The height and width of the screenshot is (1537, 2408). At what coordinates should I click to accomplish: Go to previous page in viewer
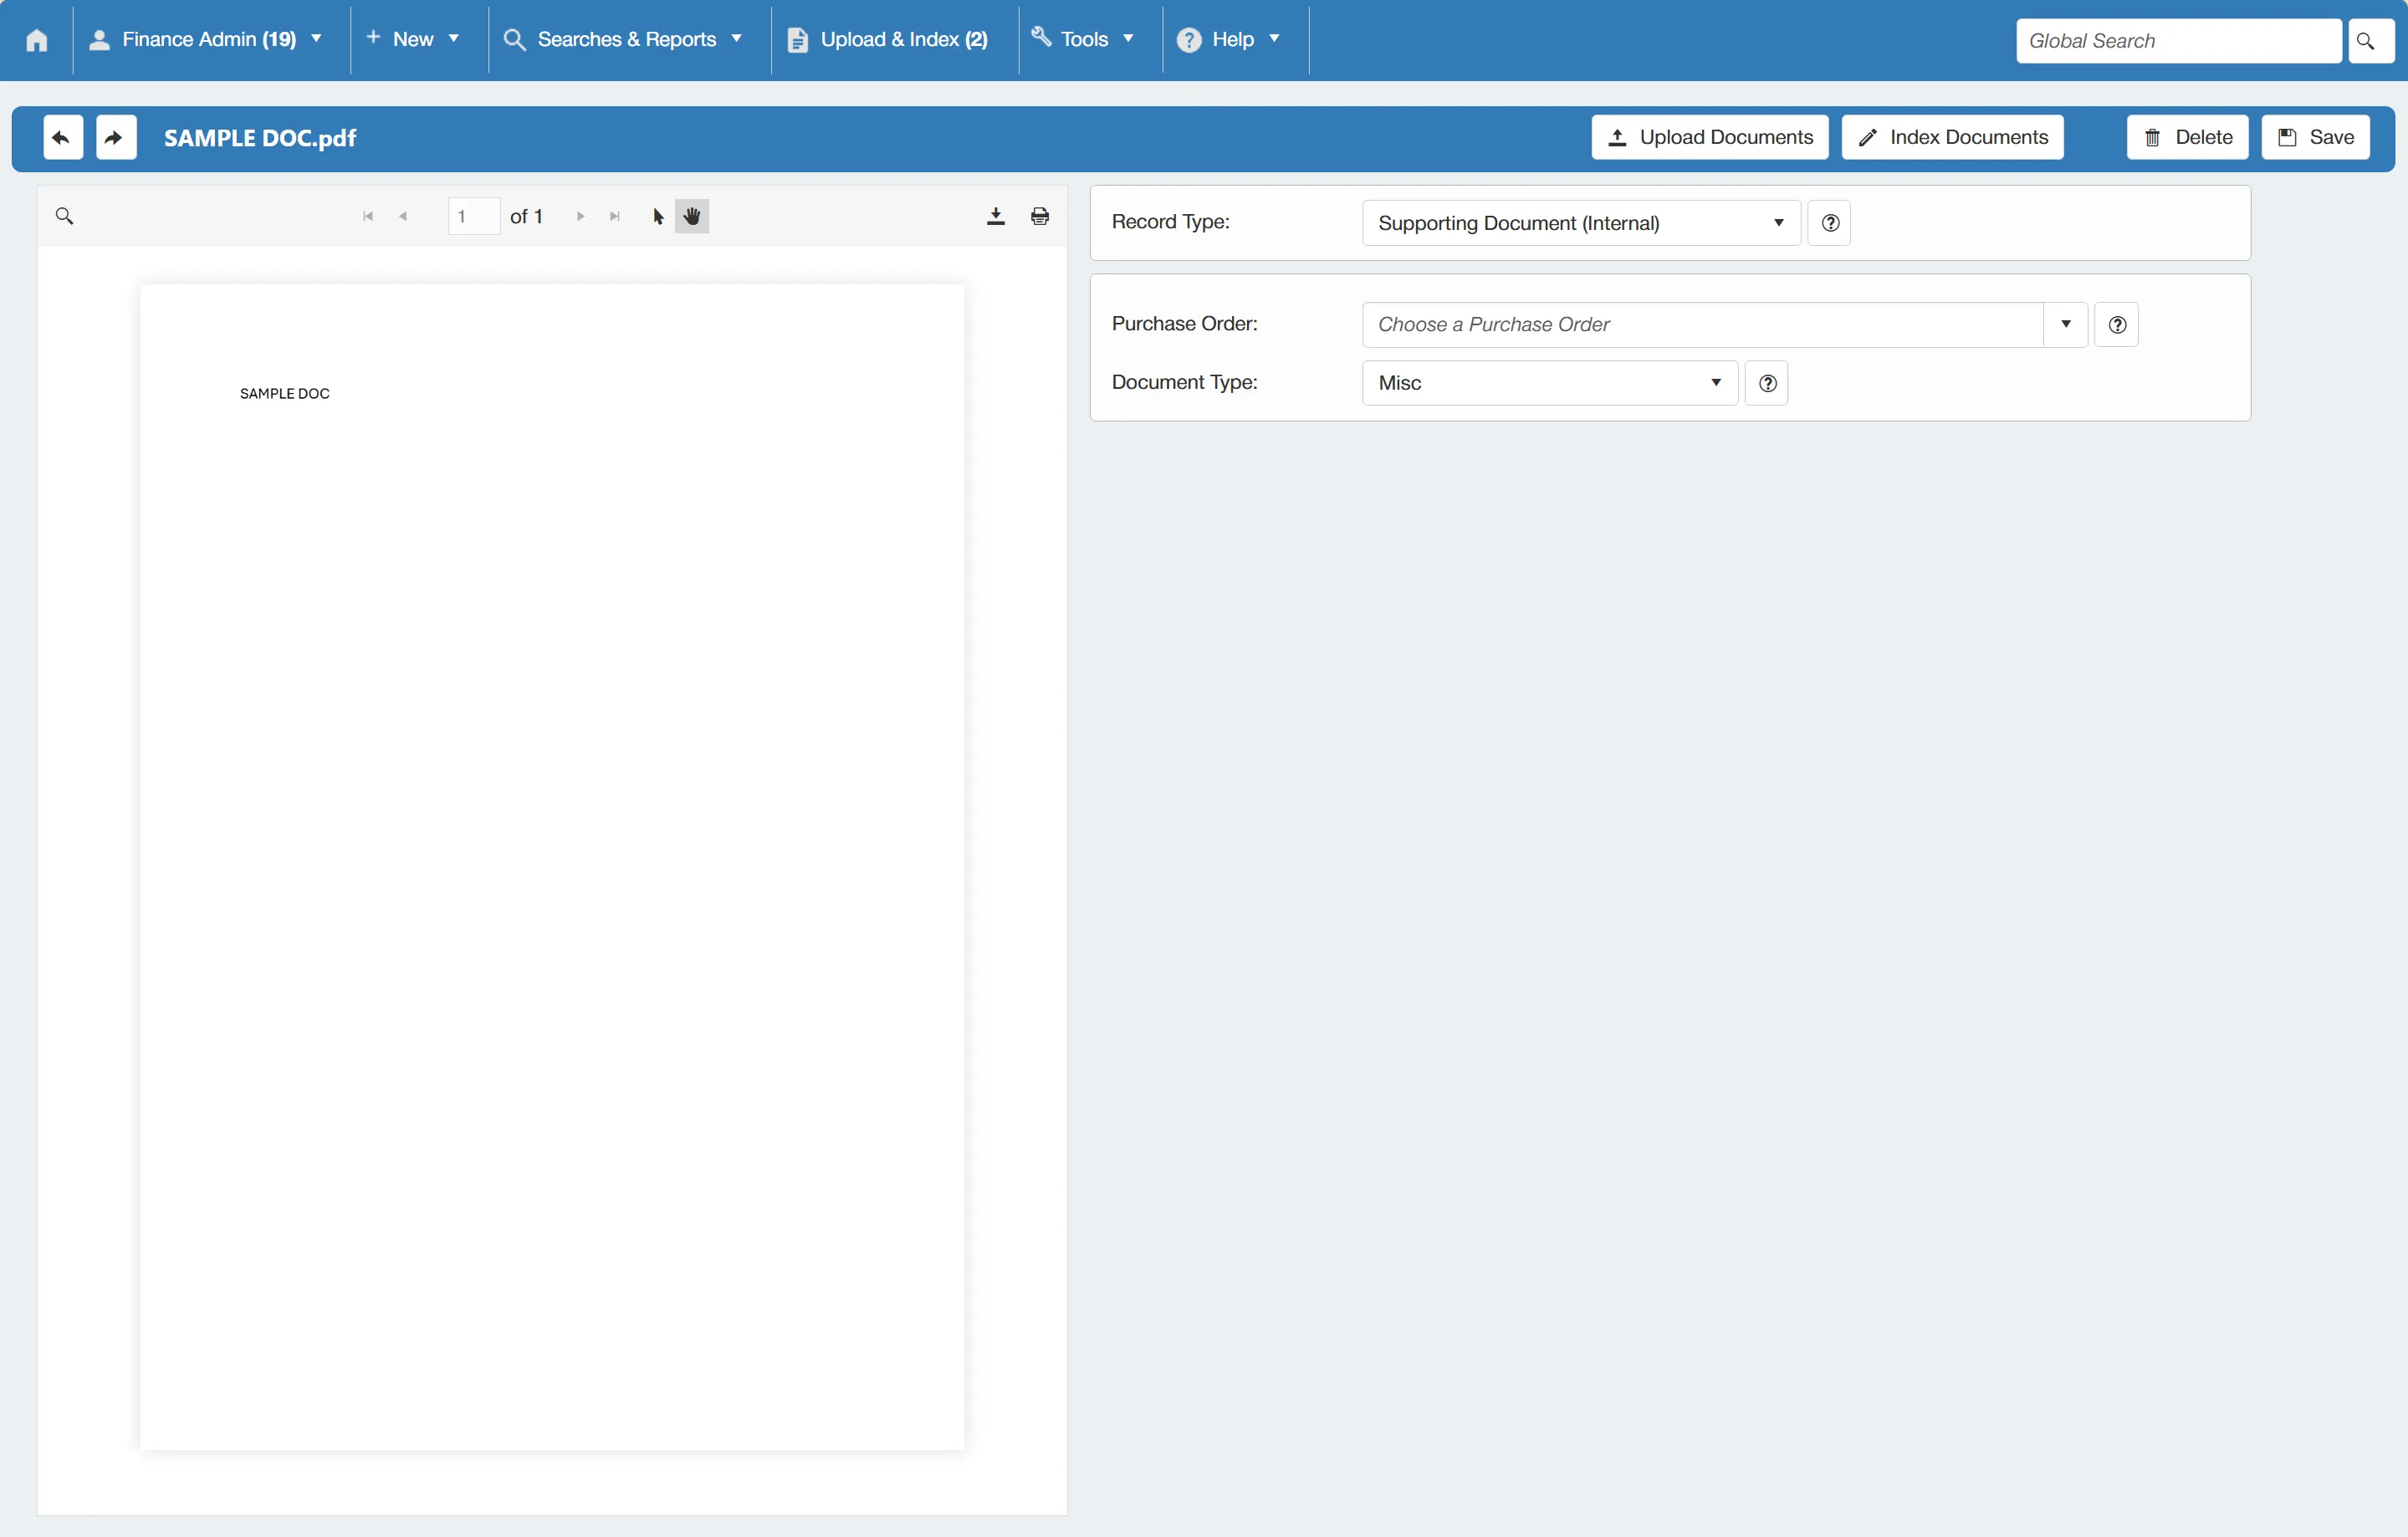[x=403, y=216]
